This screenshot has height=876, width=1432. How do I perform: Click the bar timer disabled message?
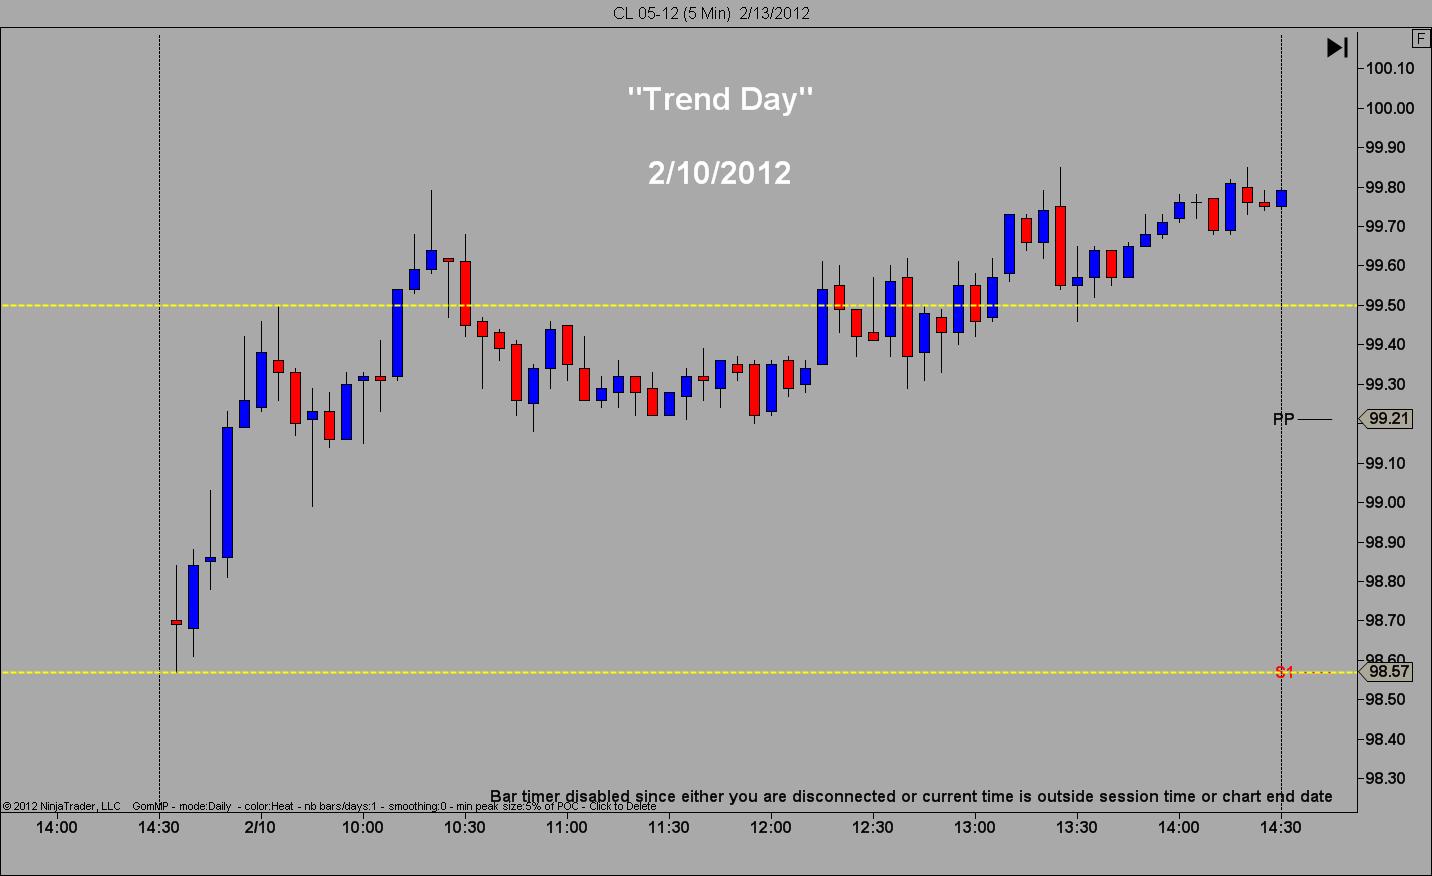pos(911,796)
